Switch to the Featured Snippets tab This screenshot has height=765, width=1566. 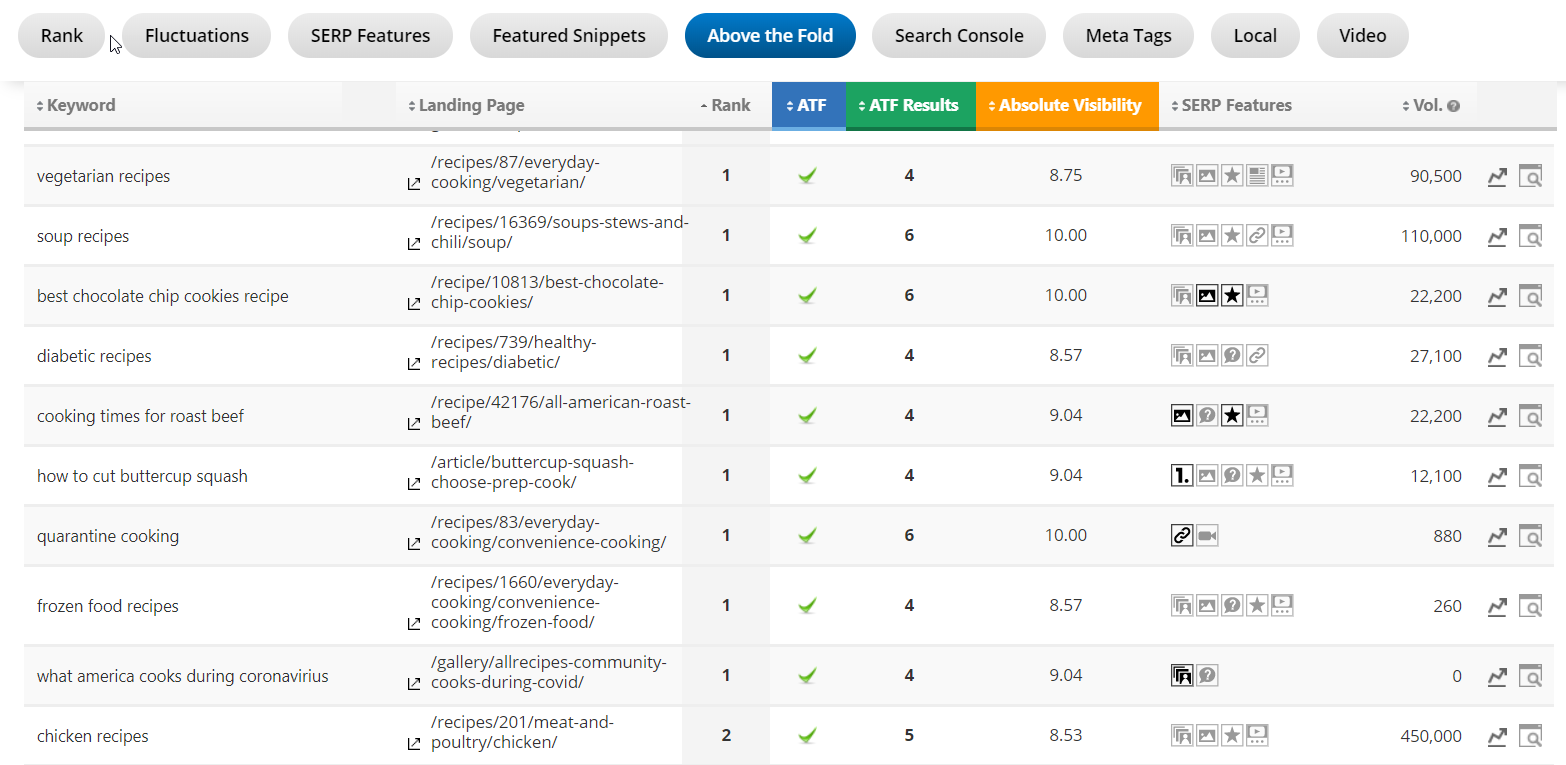click(x=568, y=36)
